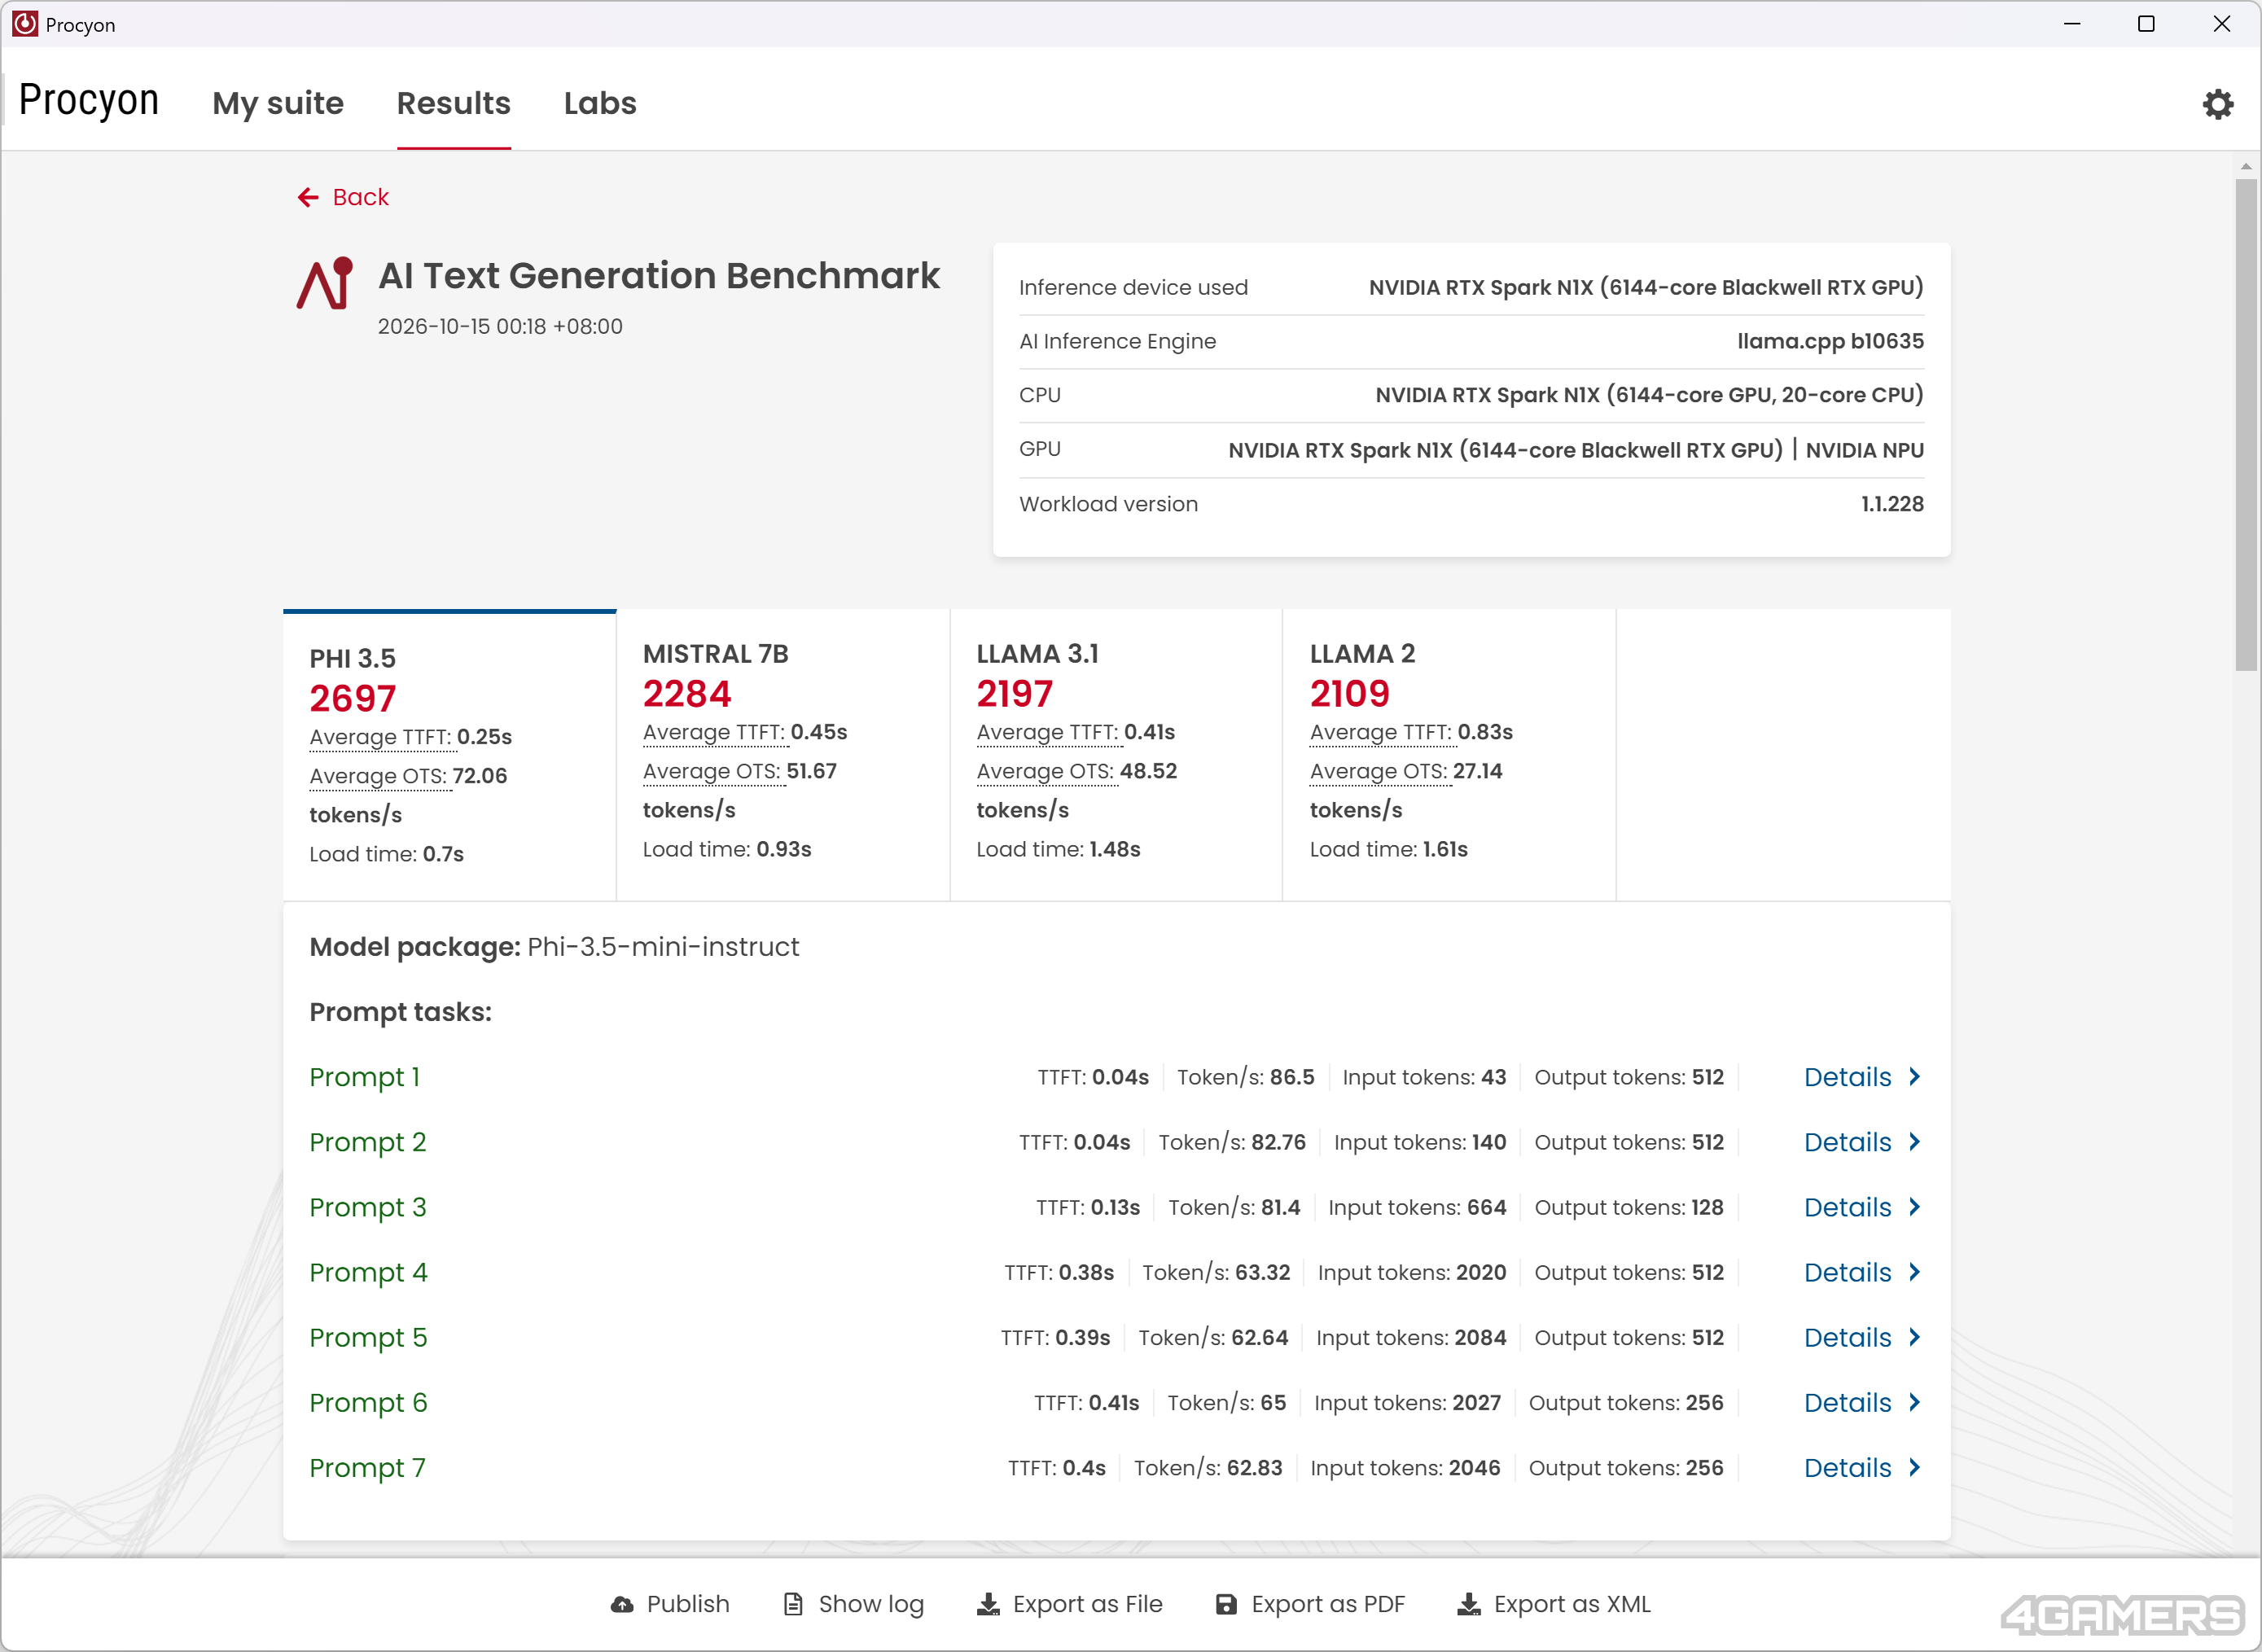2262x1652 pixels.
Task: Click the 'llama.cpp b10635' engine value
Action: click(x=1830, y=341)
